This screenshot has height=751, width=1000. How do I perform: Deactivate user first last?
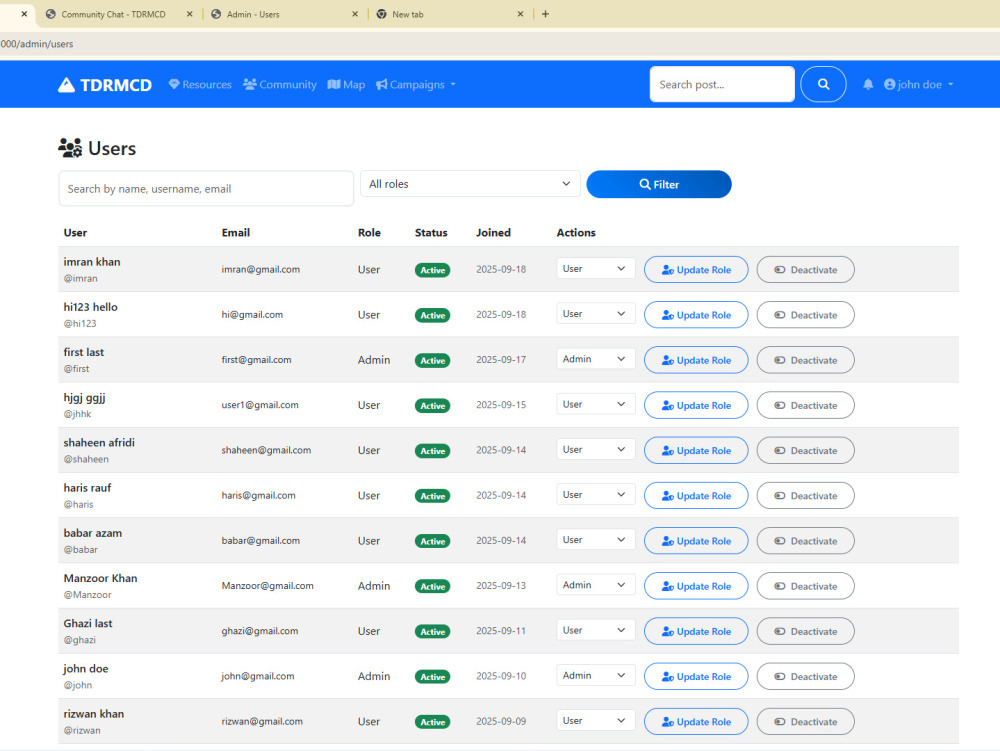(x=805, y=360)
